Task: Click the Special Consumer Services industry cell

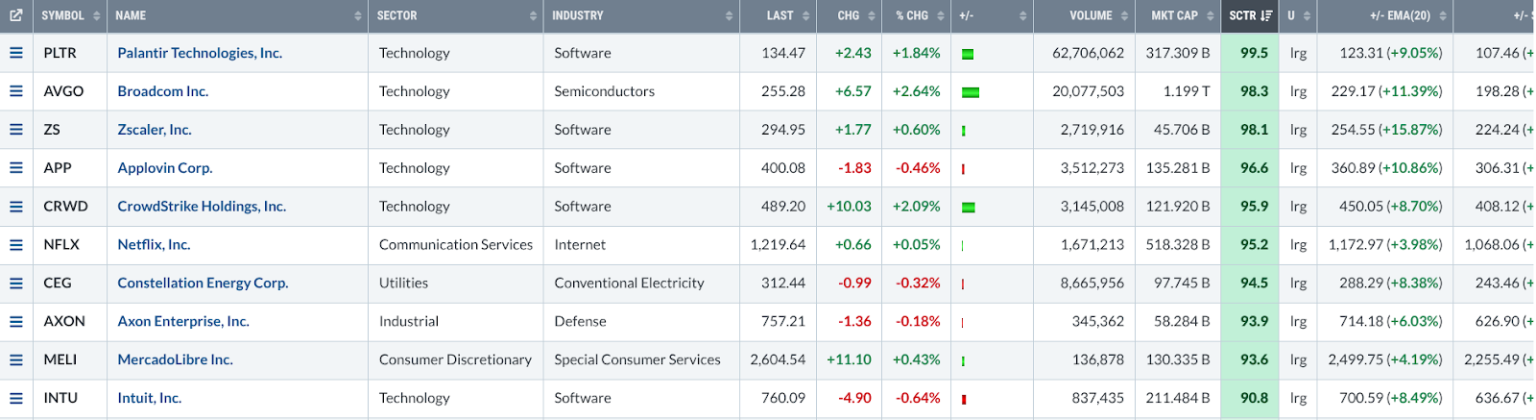Action: pyautogui.click(x=642, y=359)
